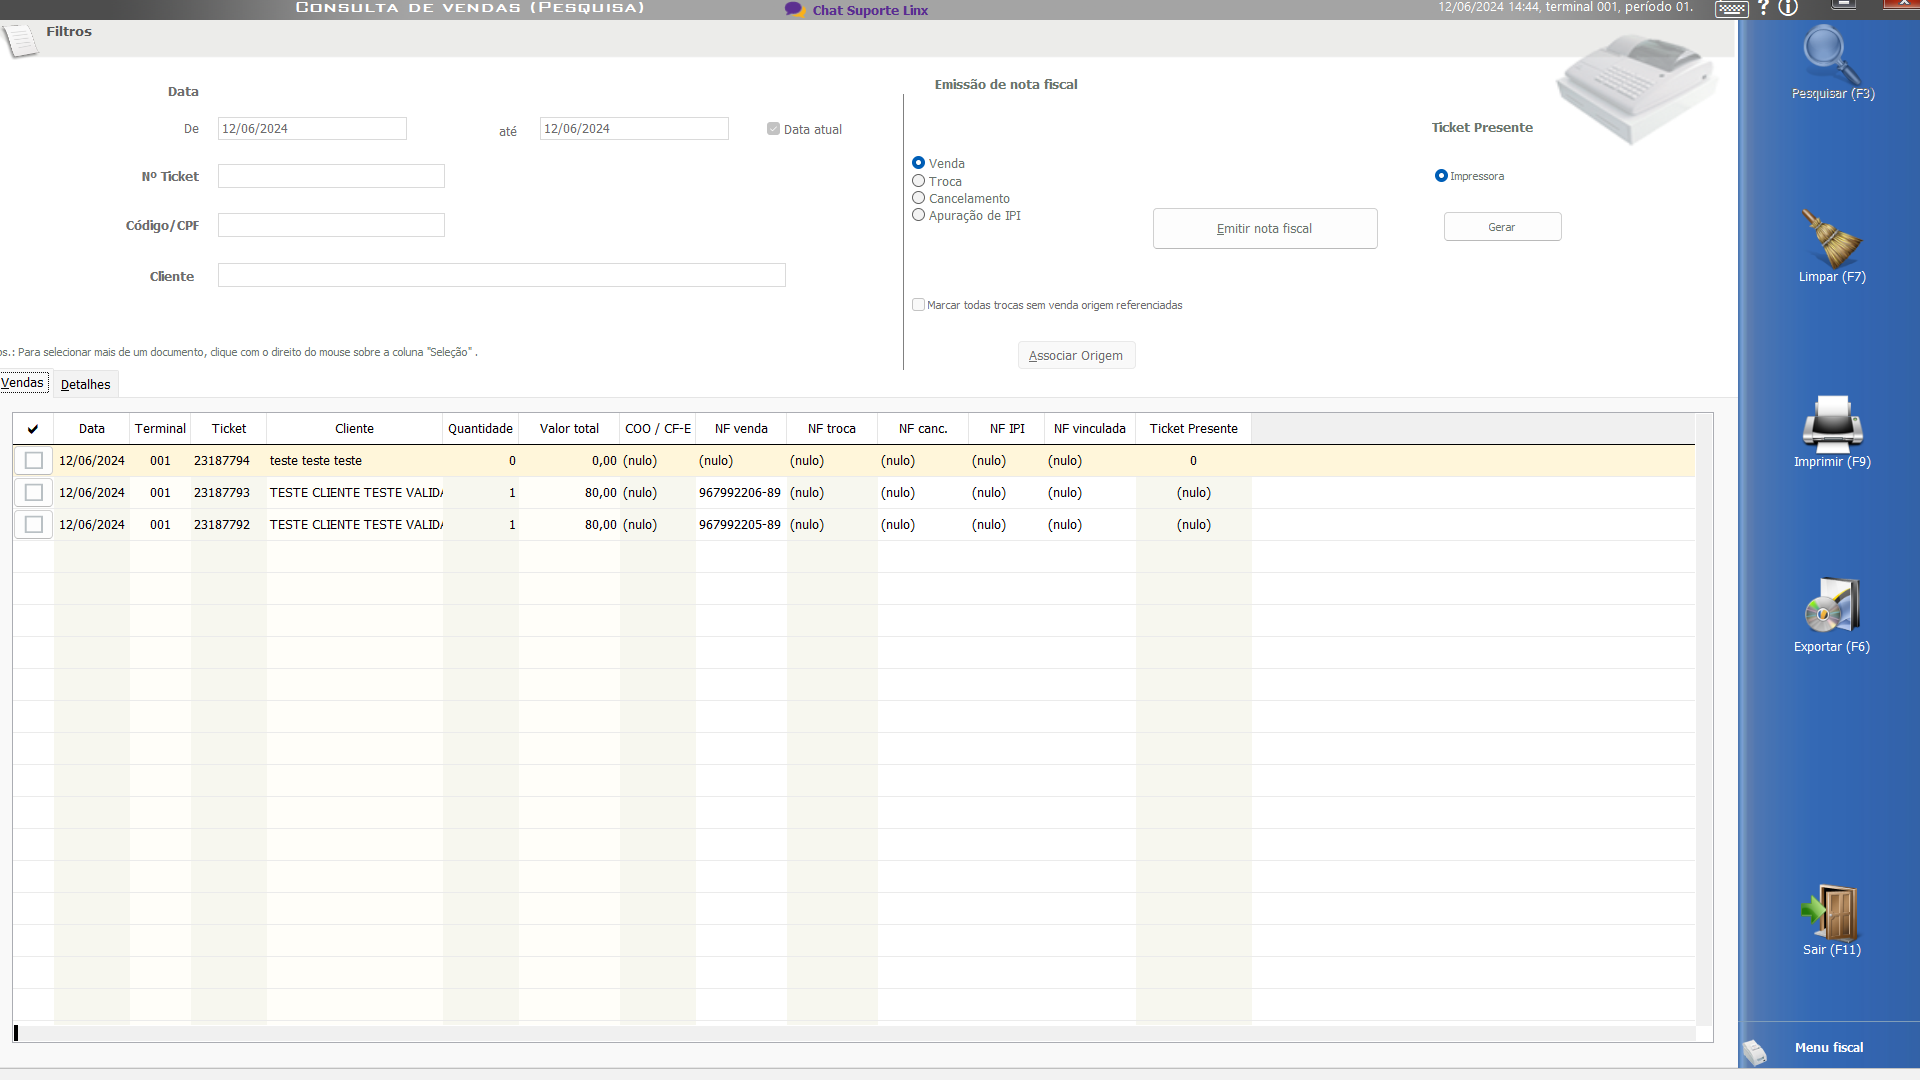The width and height of the screenshot is (1920, 1080).
Task: Click the Limpar (F7) broom icon
Action: (1831, 238)
